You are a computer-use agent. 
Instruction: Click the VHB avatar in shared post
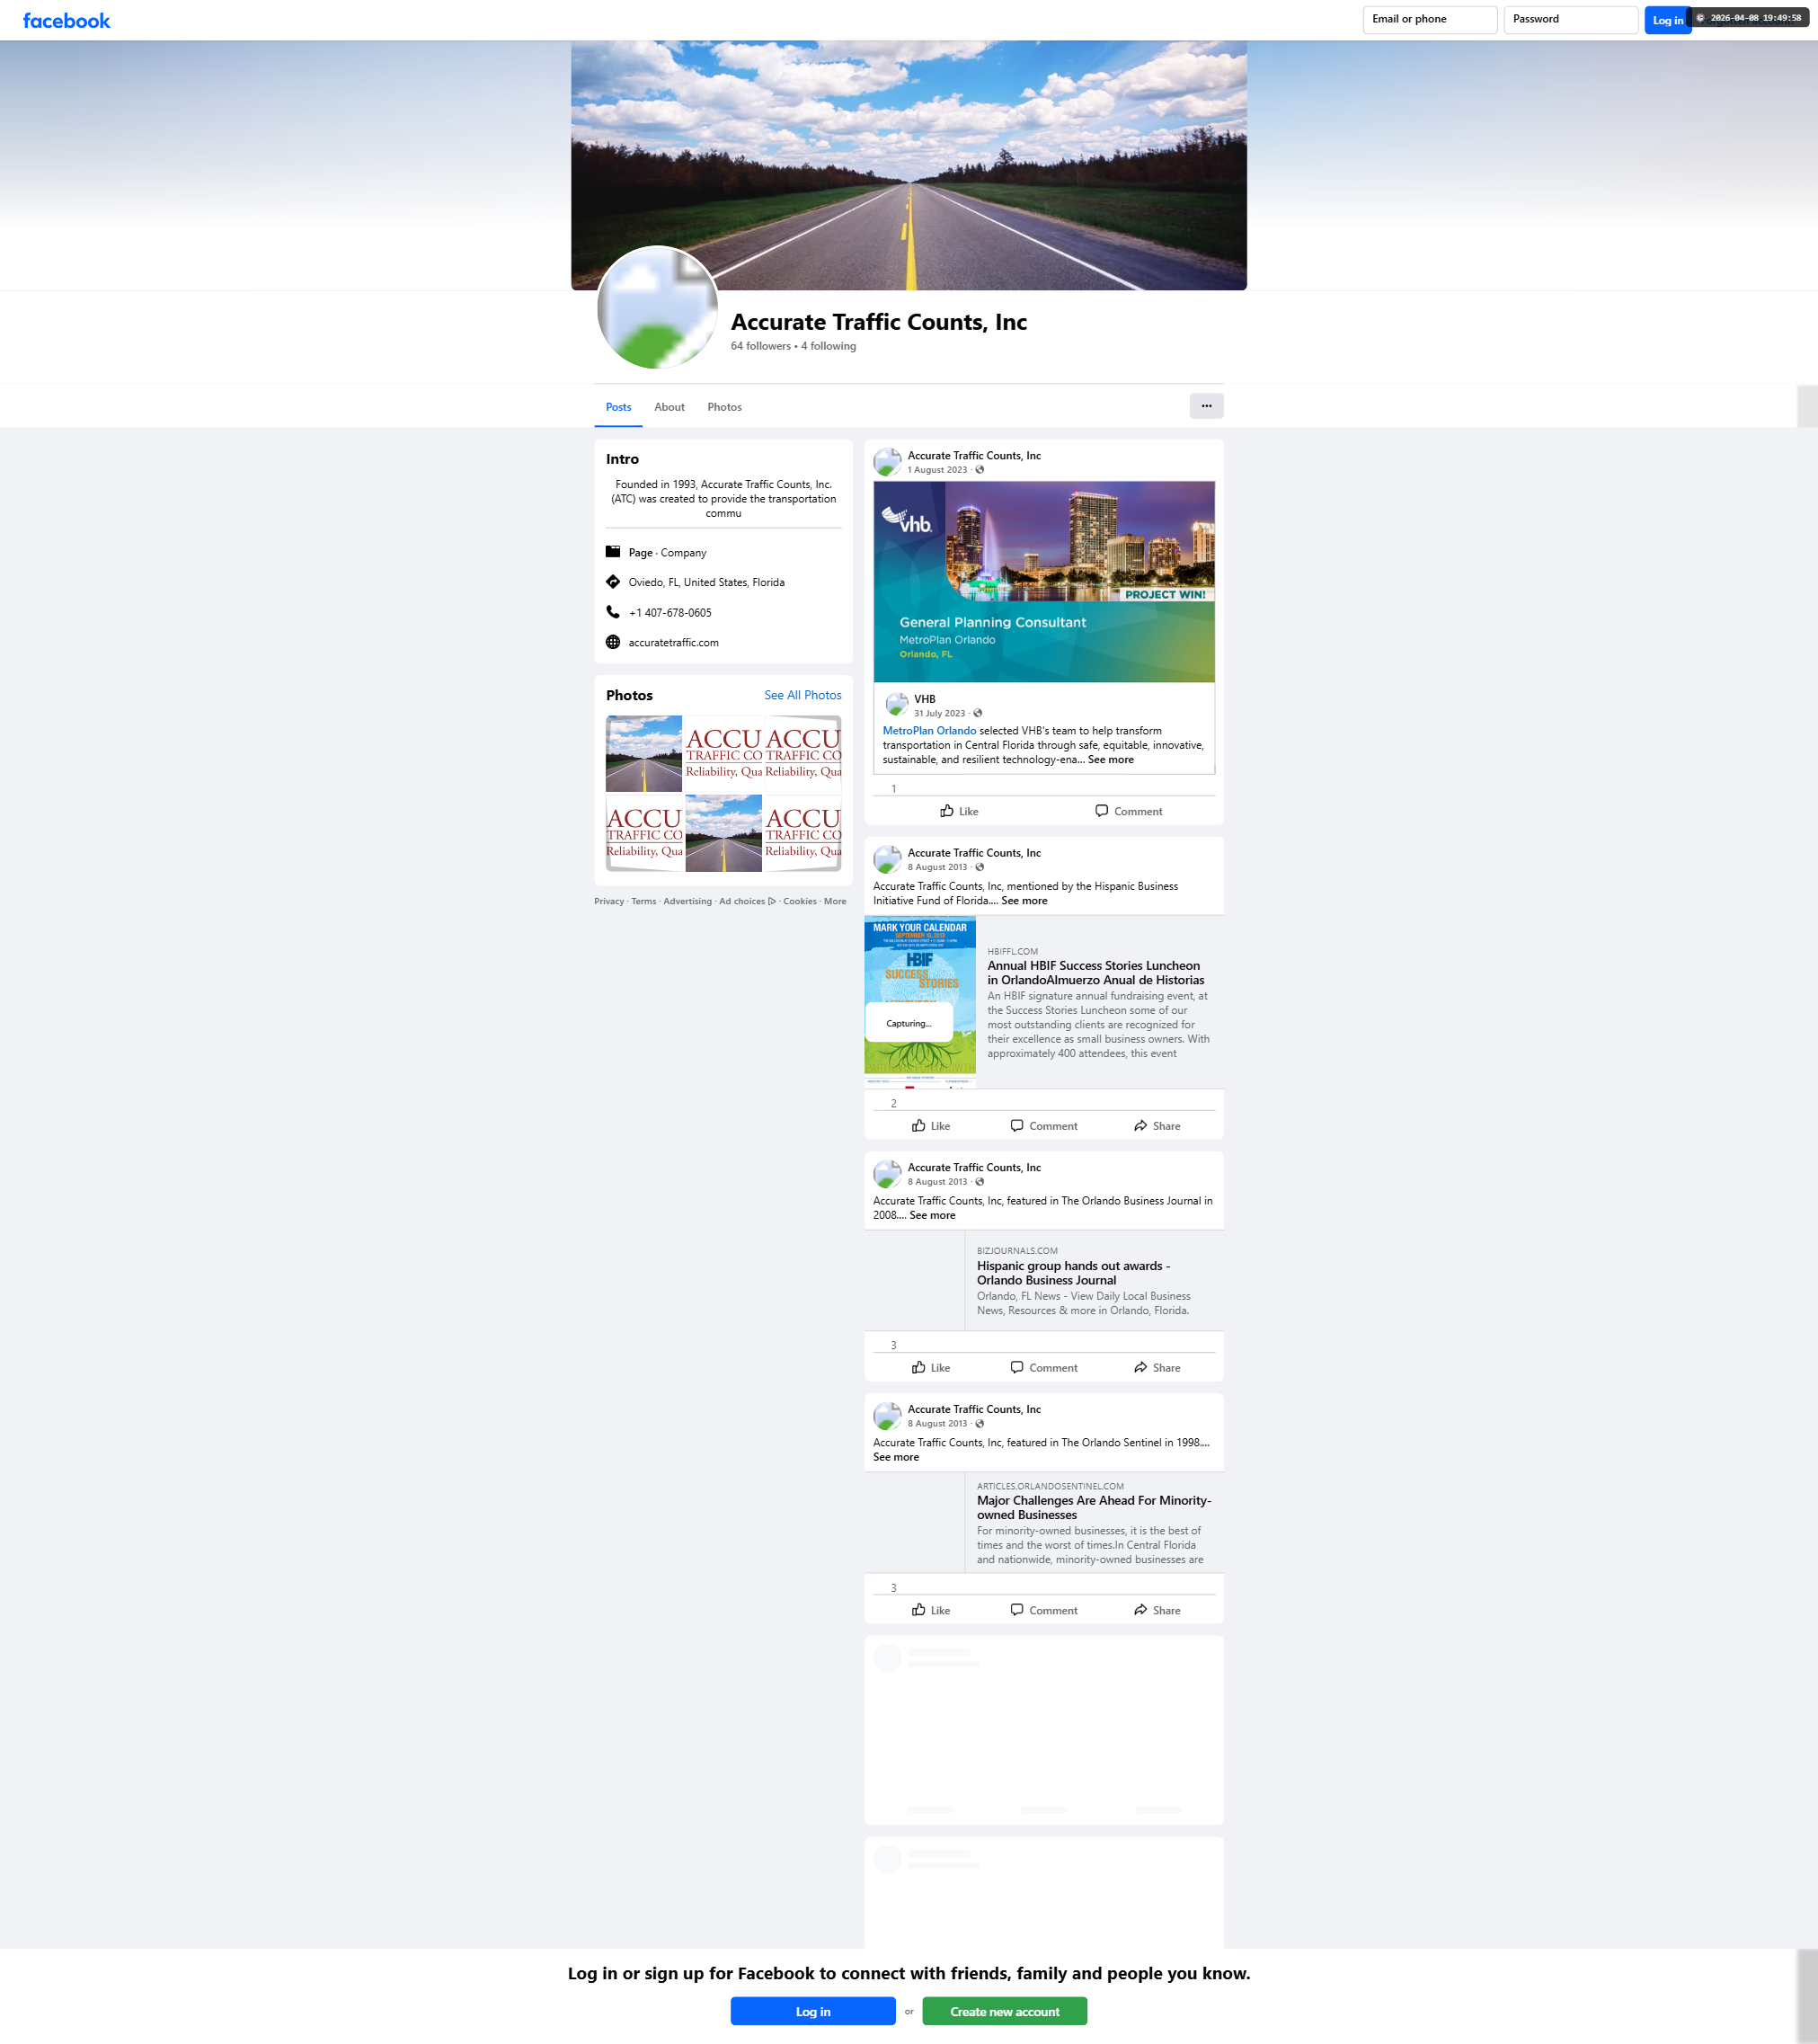point(896,704)
